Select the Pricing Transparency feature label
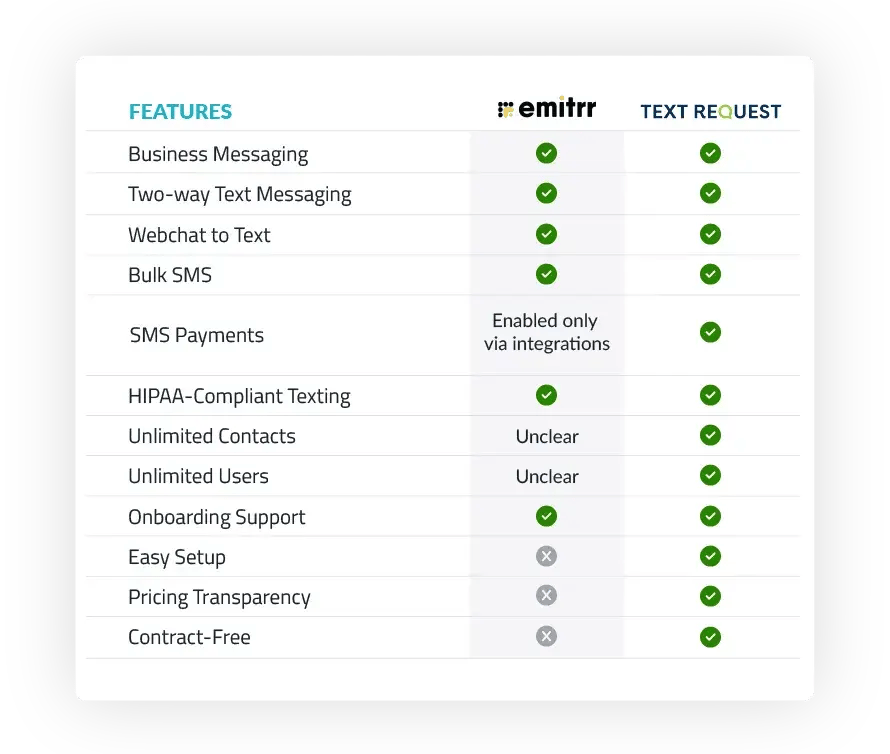Viewport: 890px width, 754px height. (x=219, y=597)
